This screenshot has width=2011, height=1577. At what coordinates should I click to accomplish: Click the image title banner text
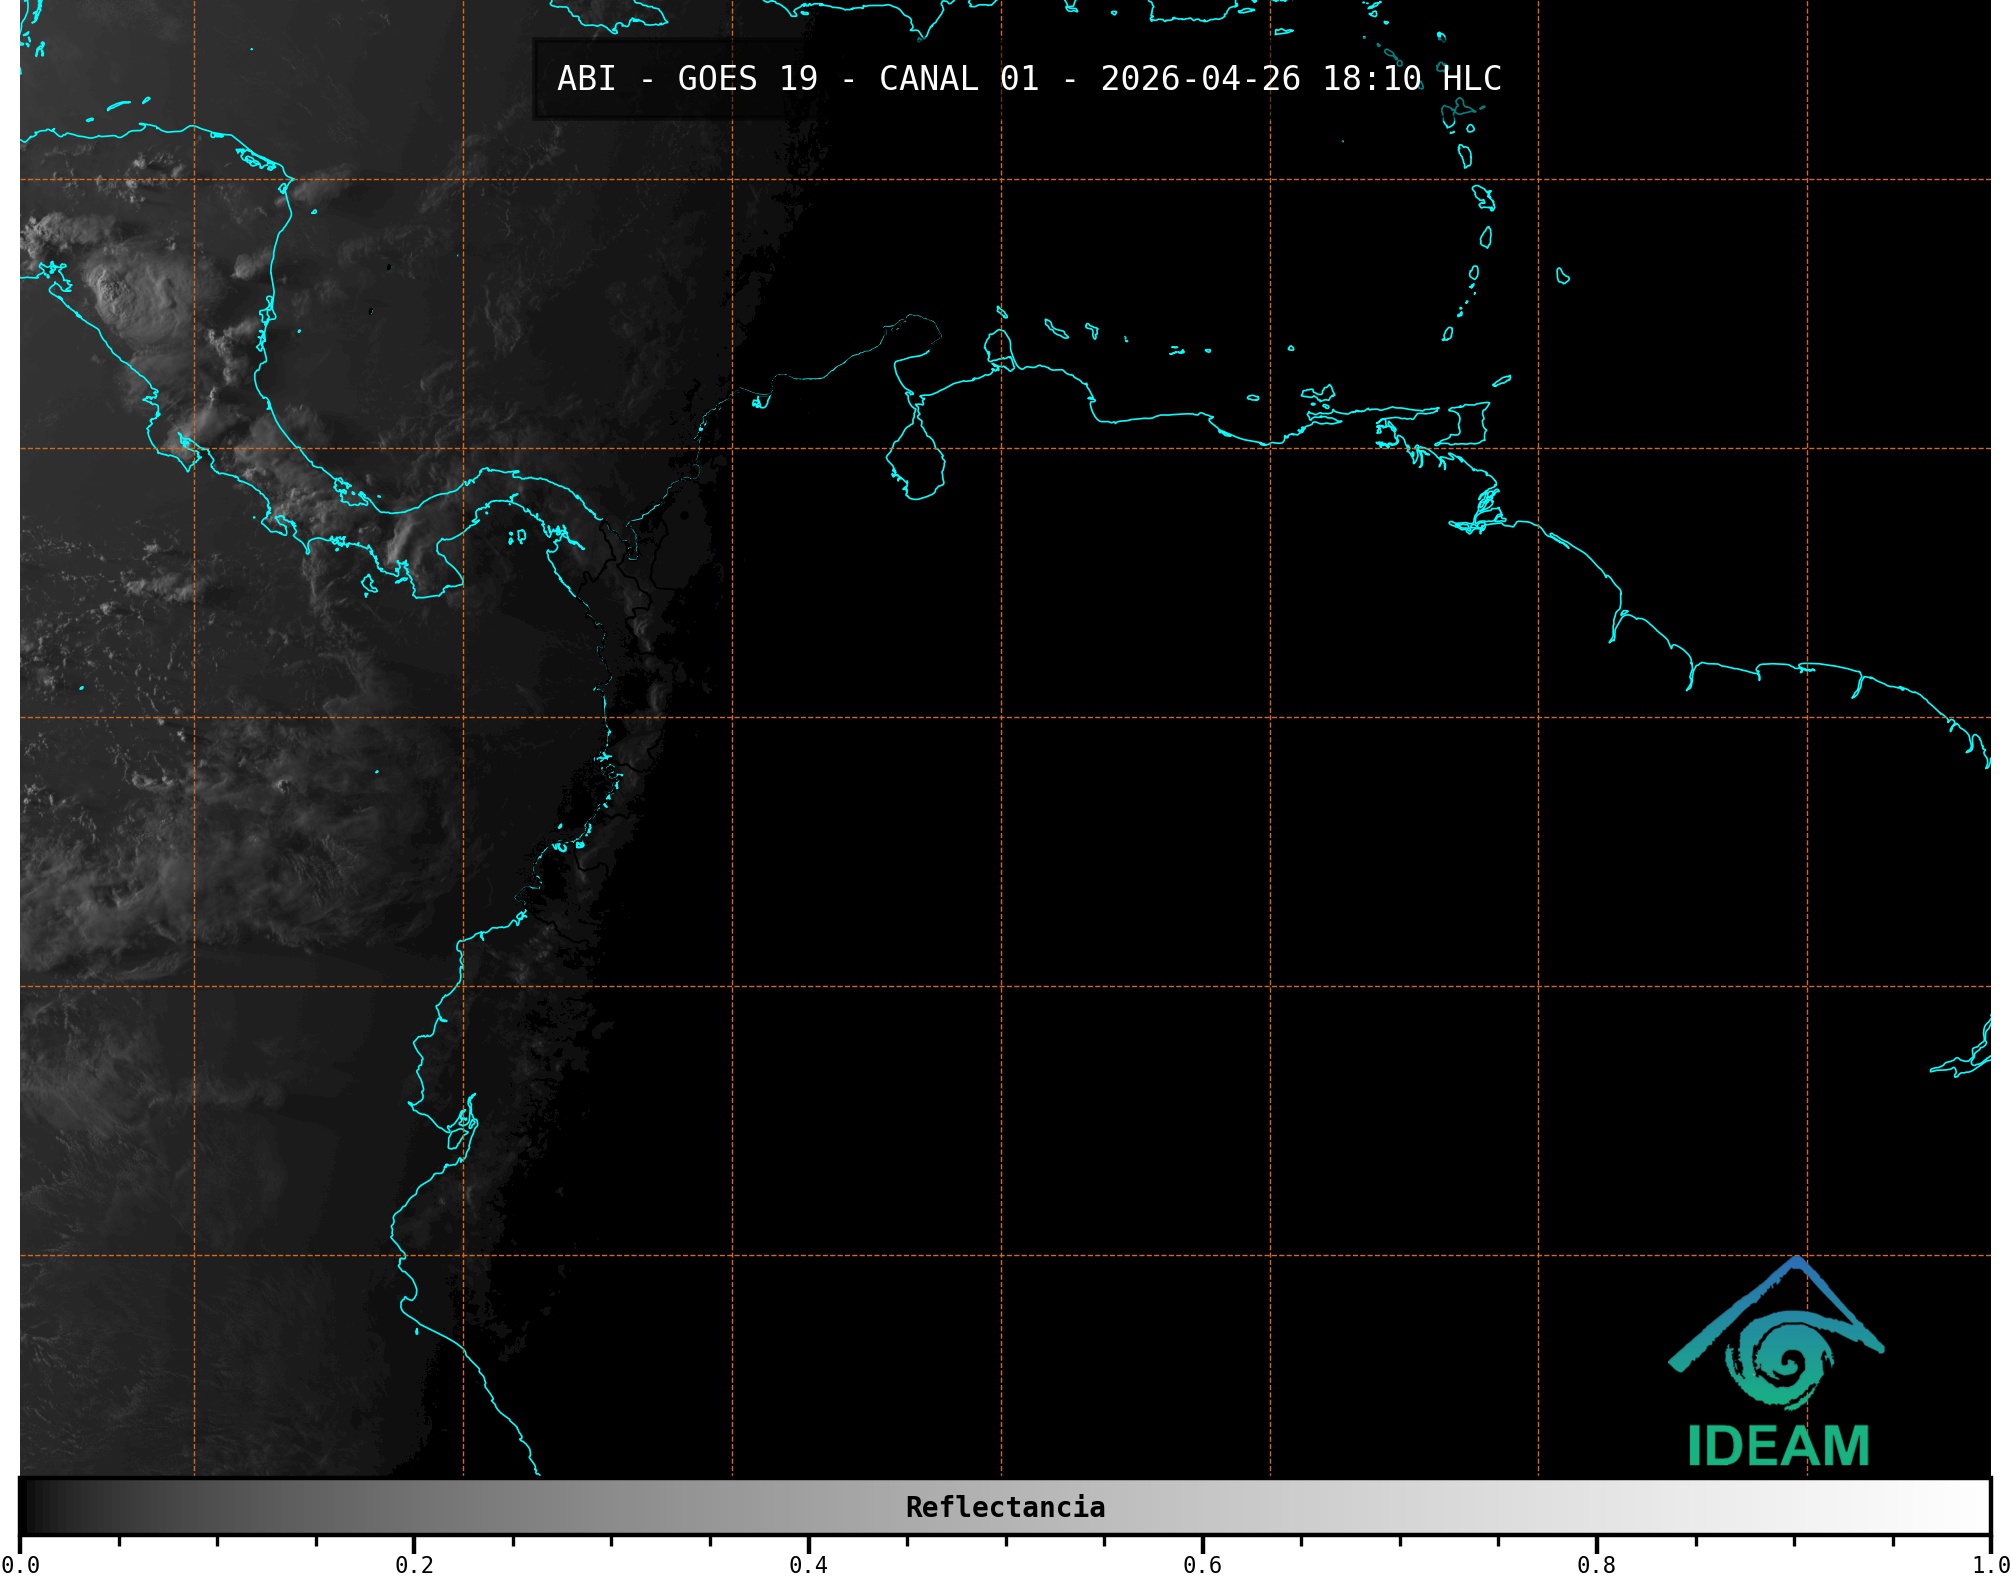[x=1028, y=79]
